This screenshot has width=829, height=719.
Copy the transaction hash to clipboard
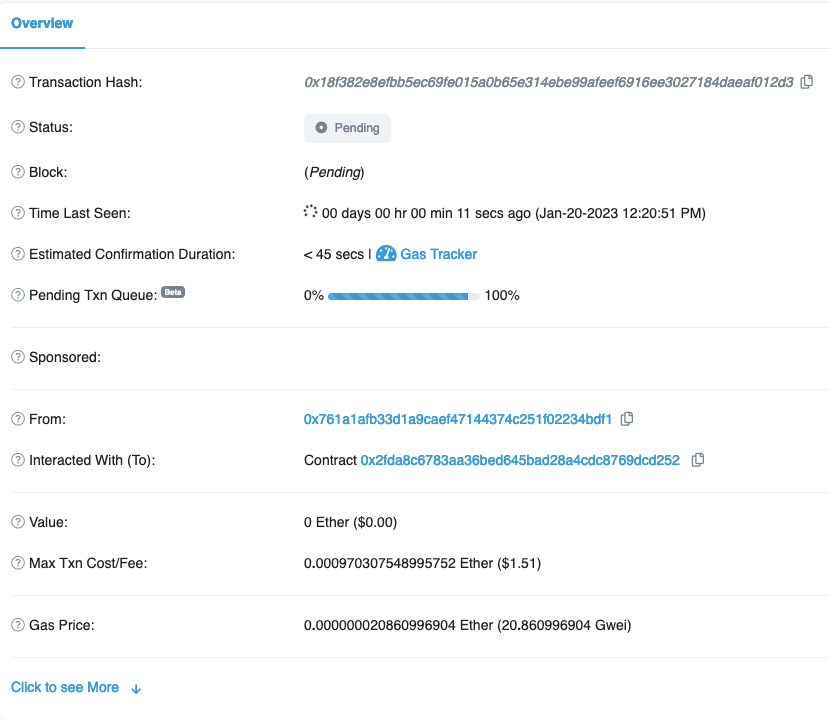tap(806, 82)
